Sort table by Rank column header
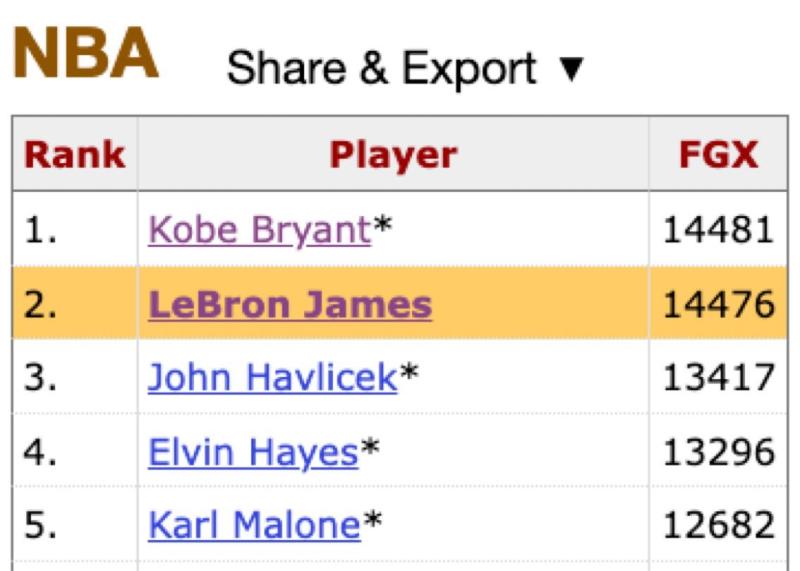This screenshot has width=800, height=571. pyautogui.click(x=74, y=154)
